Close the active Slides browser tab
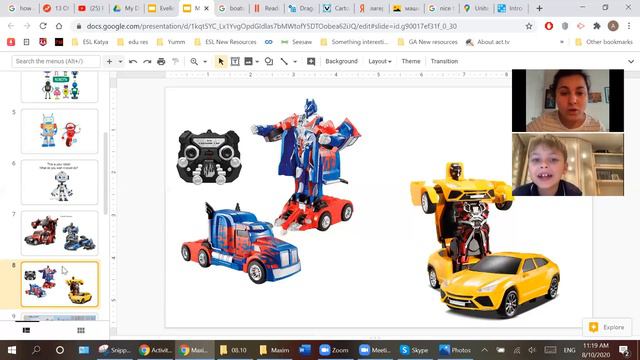Image resolution: width=640 pixels, height=360 pixels. pyautogui.click(x=207, y=8)
